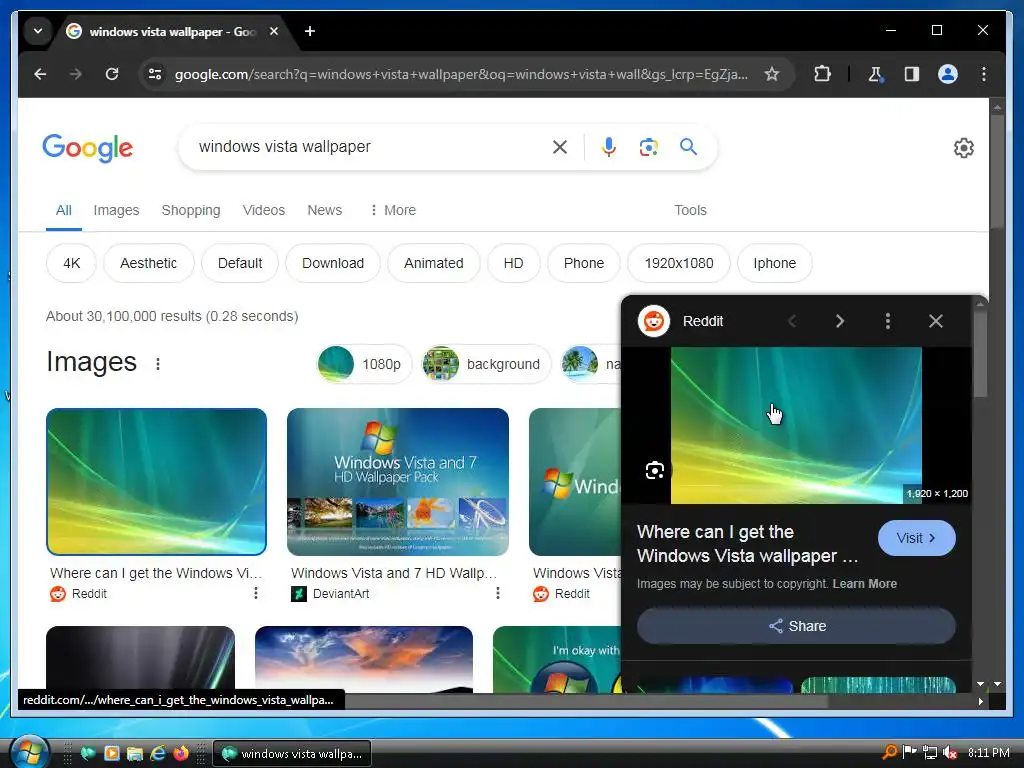Image resolution: width=1024 pixels, height=768 pixels.
Task: Open the Learn More copyright link
Action: 865,584
